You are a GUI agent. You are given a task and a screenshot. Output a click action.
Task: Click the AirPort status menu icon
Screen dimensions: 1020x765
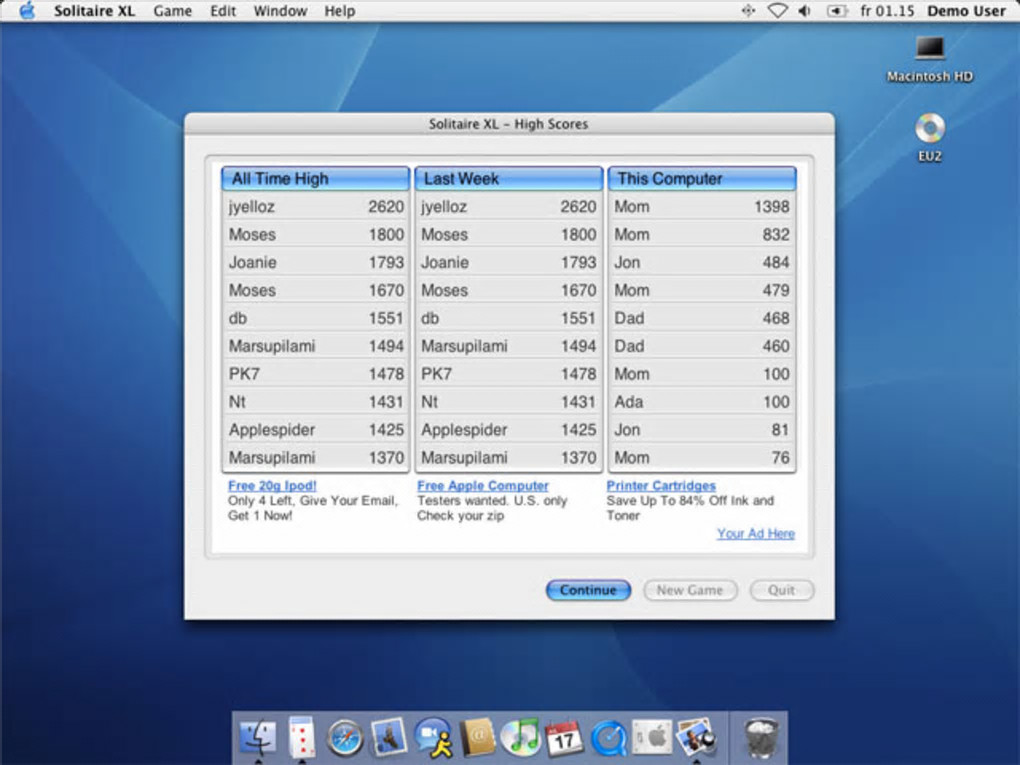click(x=777, y=11)
